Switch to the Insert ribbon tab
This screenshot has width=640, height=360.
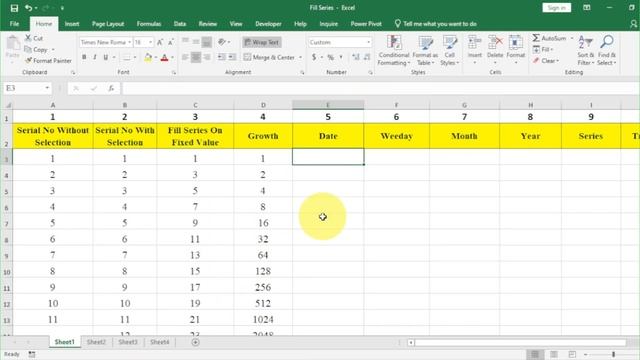(72, 24)
